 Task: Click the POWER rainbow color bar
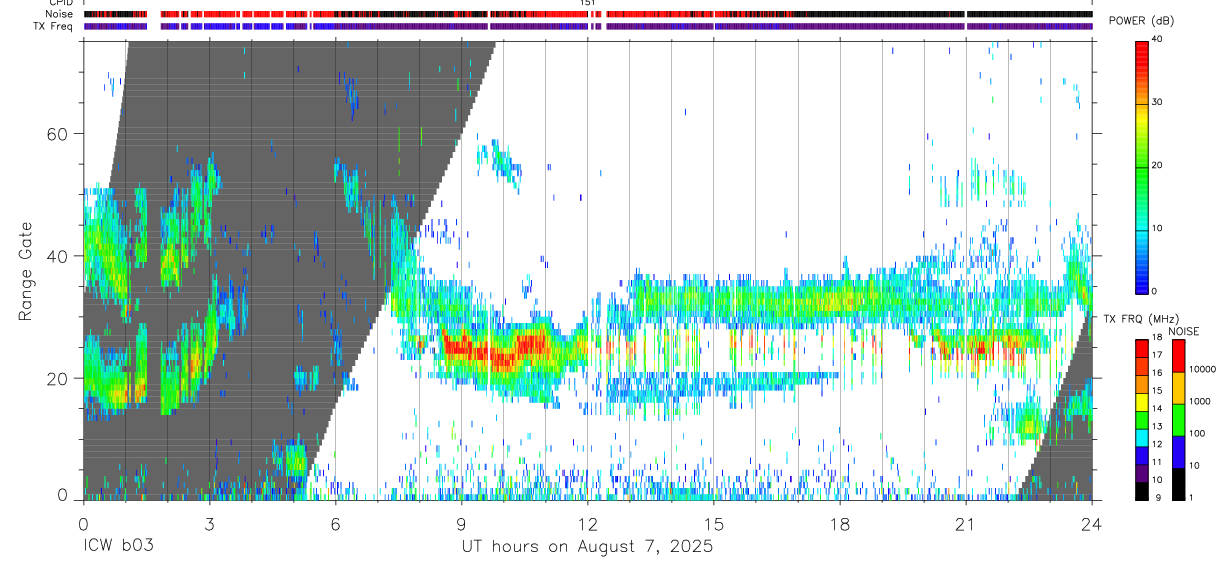1141,166
